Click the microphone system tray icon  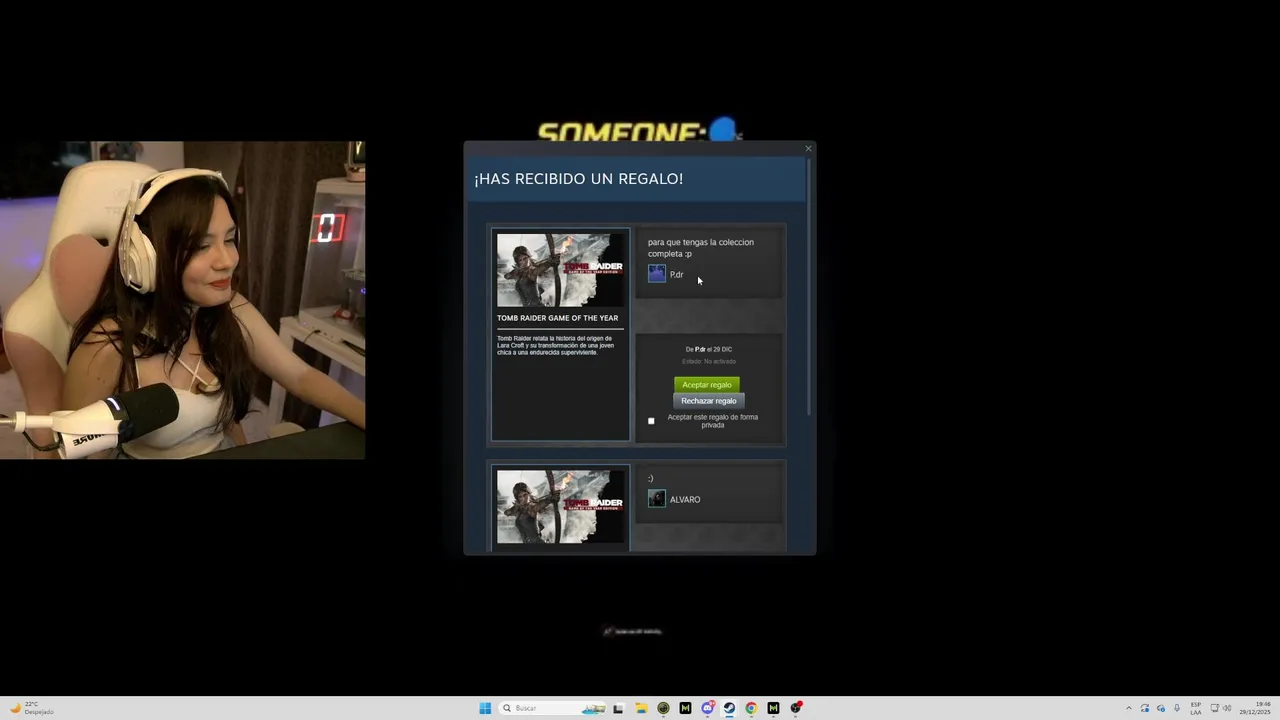(x=1177, y=708)
